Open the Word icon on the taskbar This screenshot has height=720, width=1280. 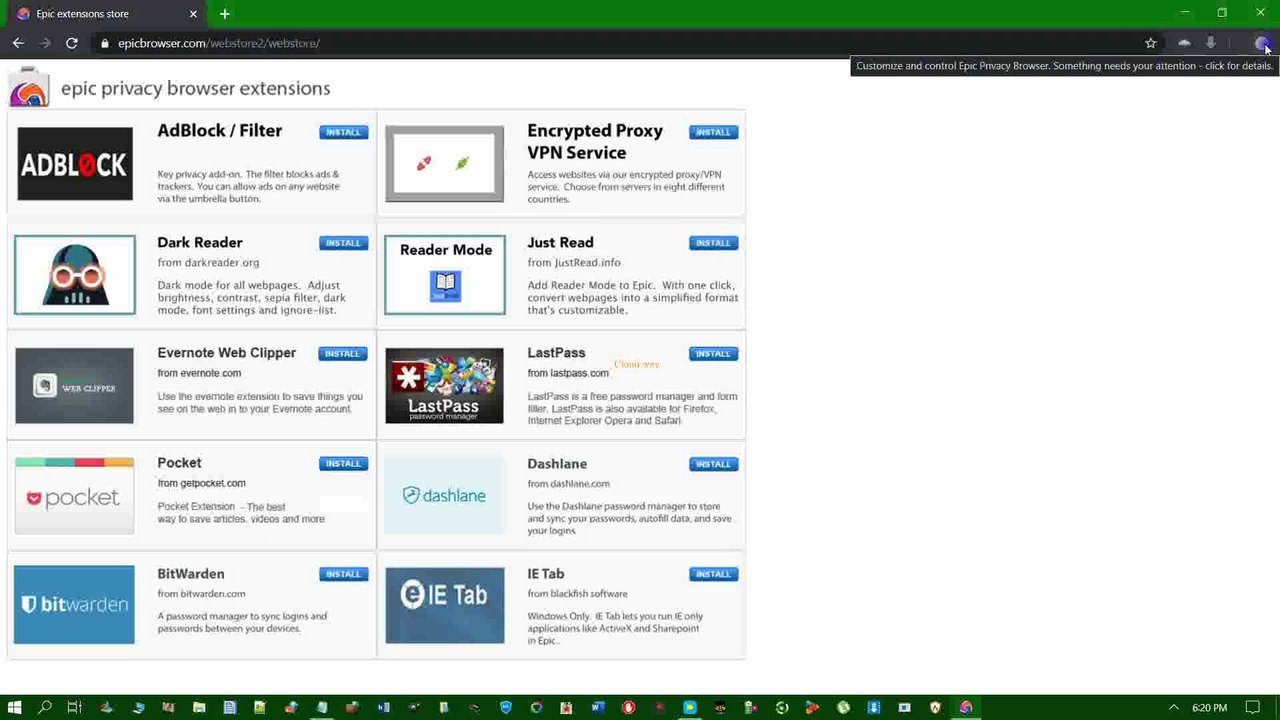(x=597, y=707)
